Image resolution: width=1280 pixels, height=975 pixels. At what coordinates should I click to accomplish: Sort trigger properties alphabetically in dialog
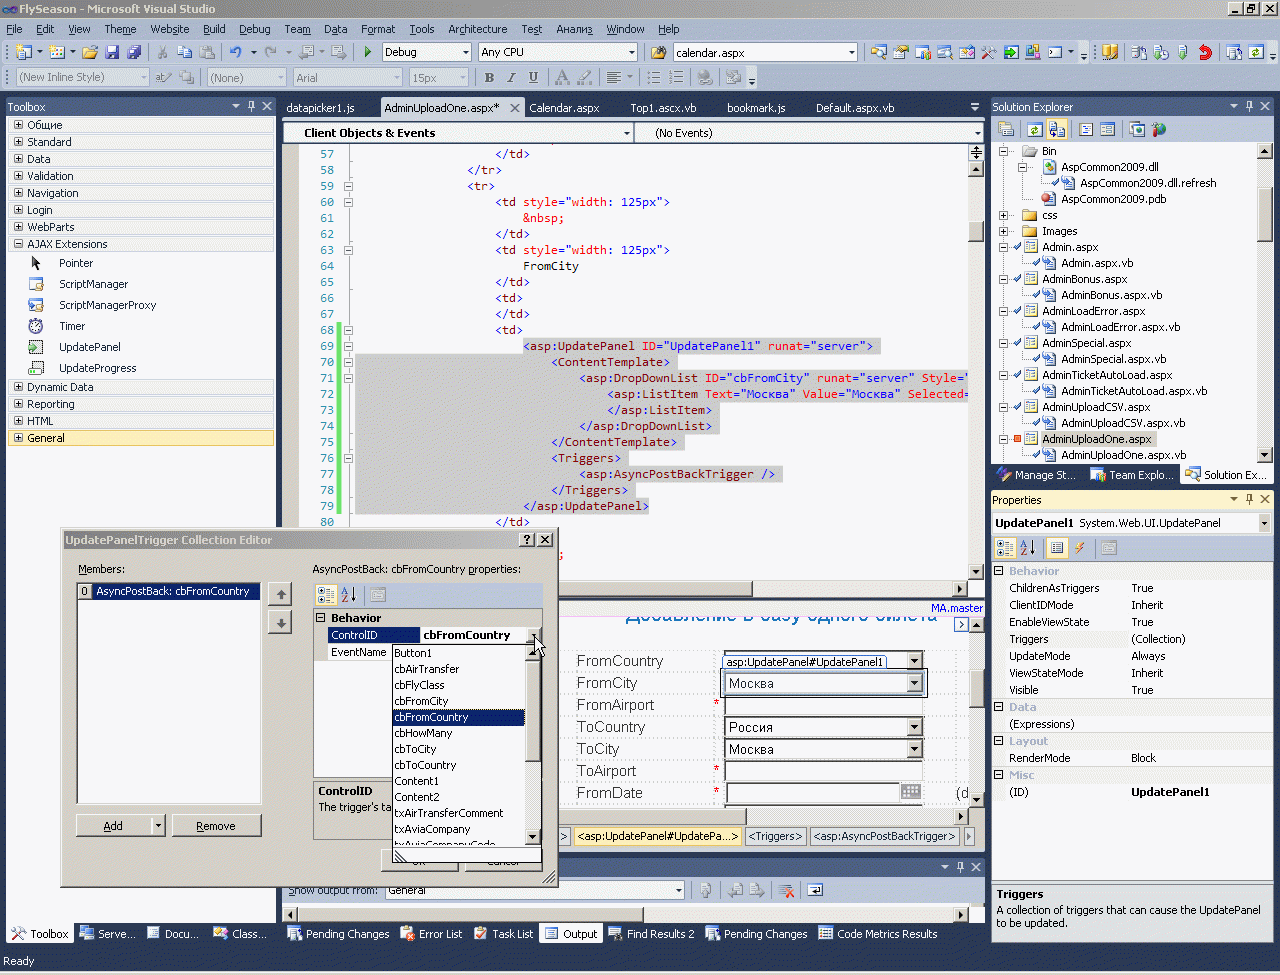coord(348,595)
